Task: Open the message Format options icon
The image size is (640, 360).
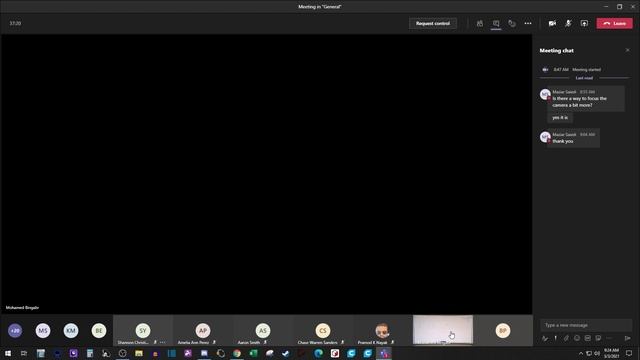Action: [x=545, y=338]
